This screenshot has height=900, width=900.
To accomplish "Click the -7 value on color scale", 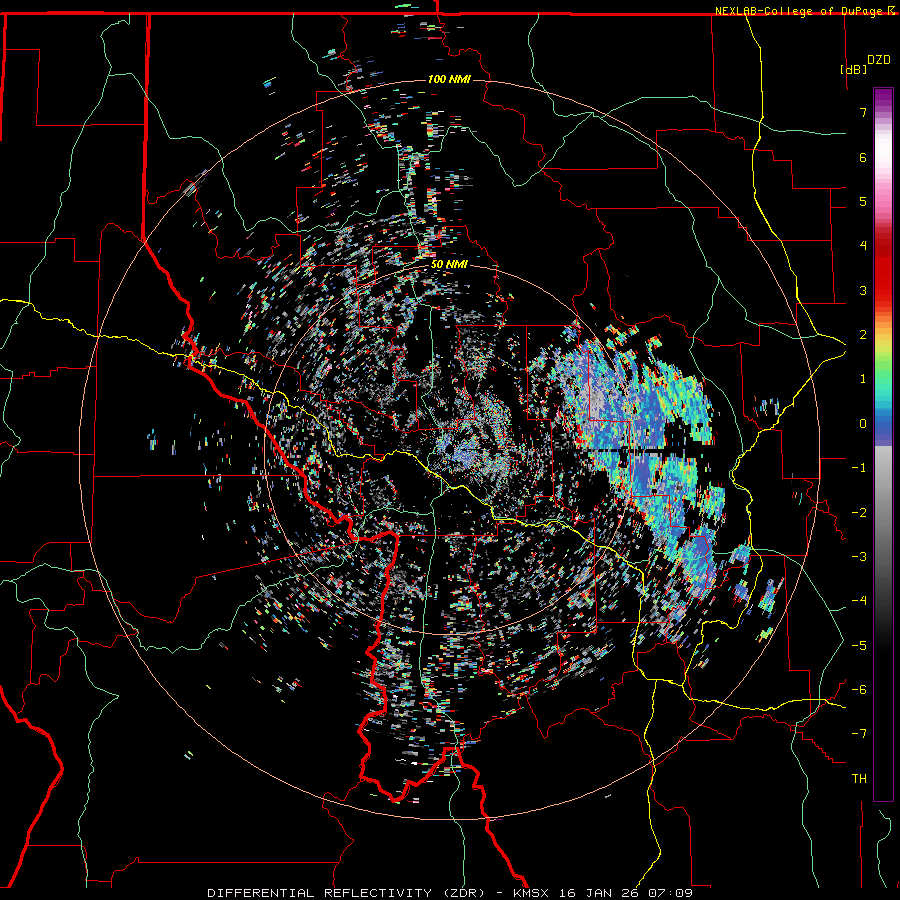I will [859, 734].
